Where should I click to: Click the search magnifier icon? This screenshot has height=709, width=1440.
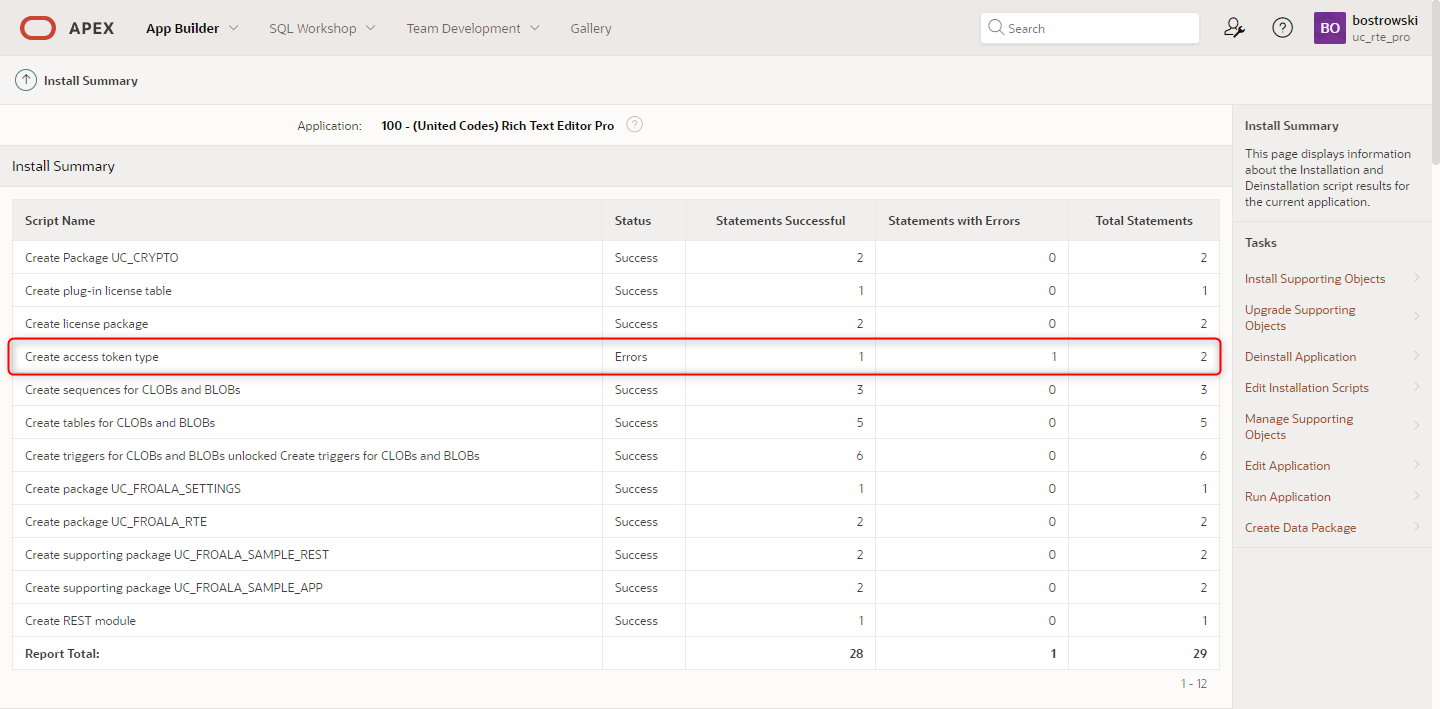tap(996, 28)
